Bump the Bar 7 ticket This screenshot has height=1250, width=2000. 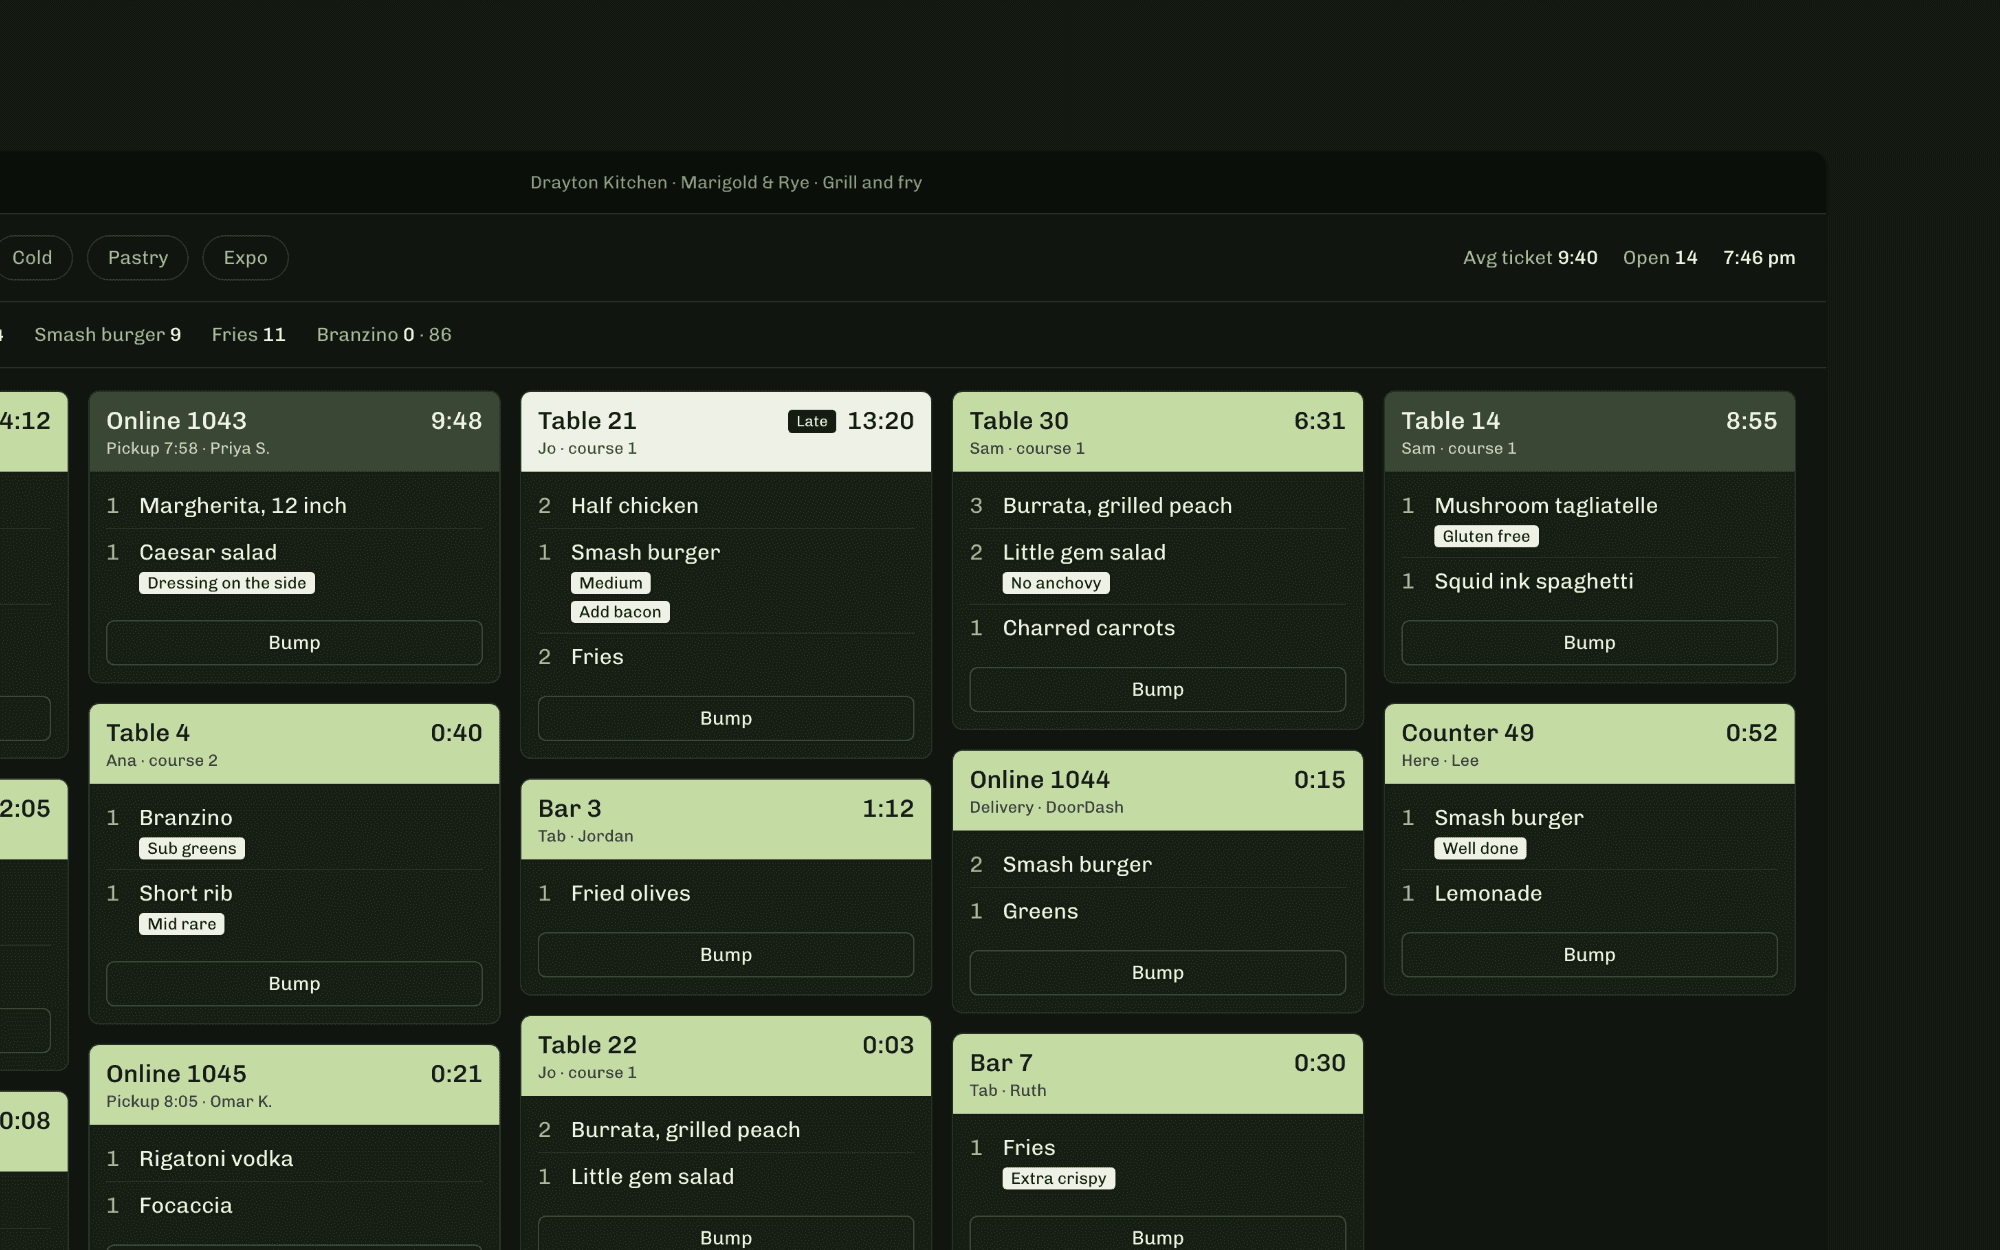(1158, 1235)
